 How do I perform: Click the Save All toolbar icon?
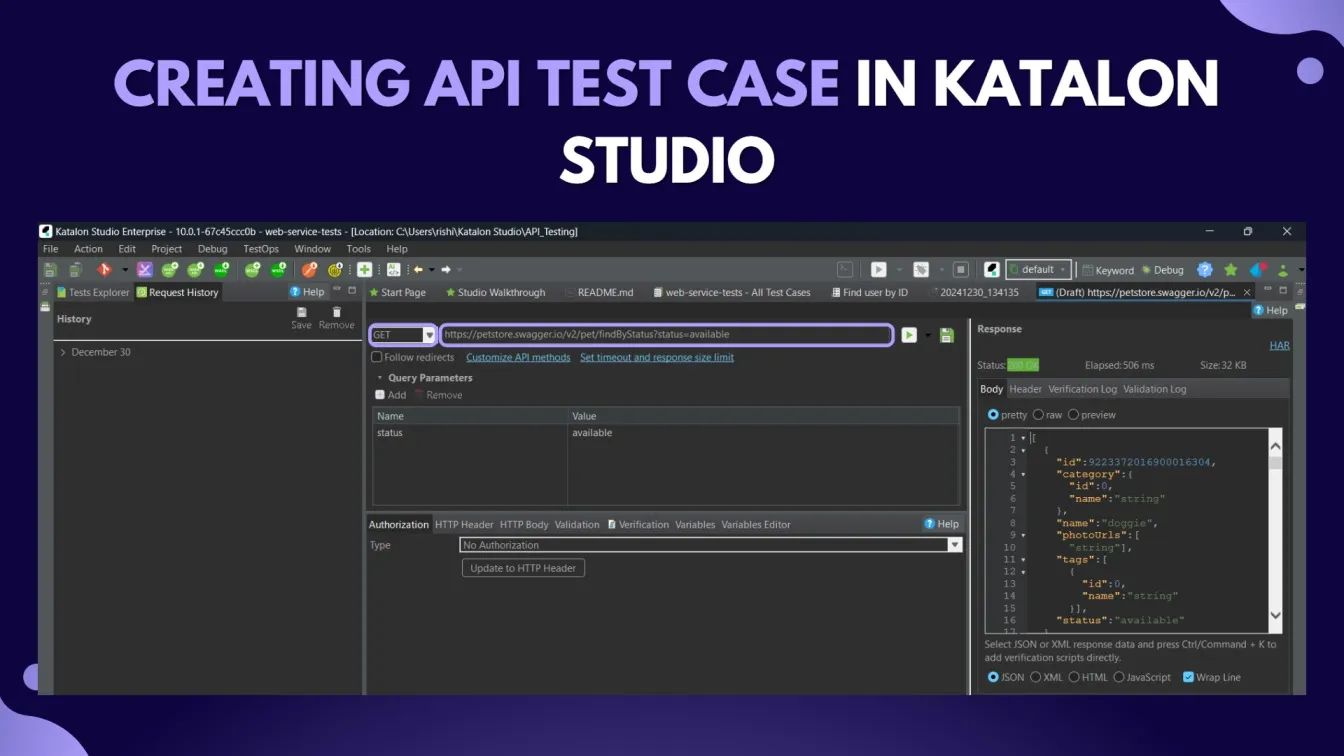(75, 270)
